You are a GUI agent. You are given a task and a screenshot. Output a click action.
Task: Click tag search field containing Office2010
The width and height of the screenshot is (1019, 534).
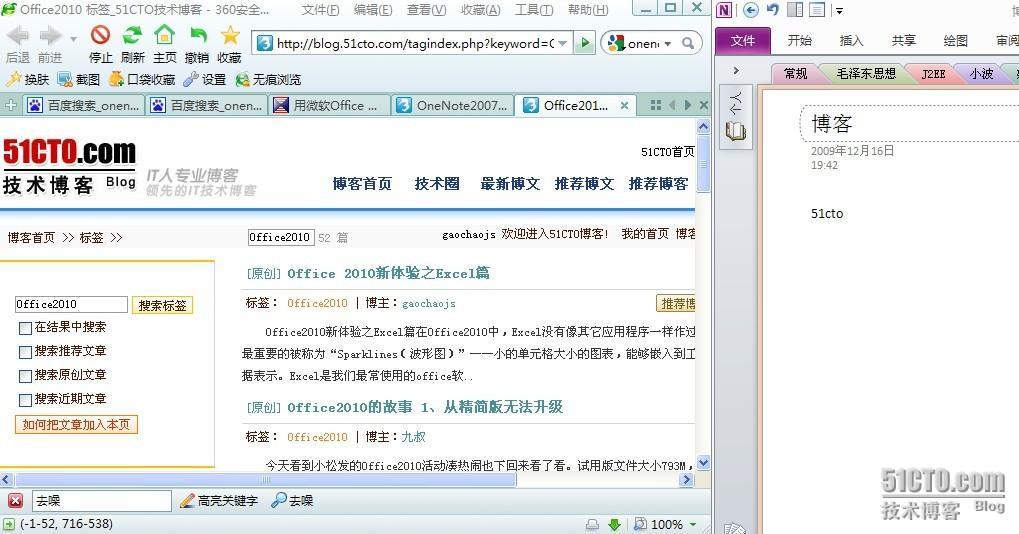[x=71, y=304]
